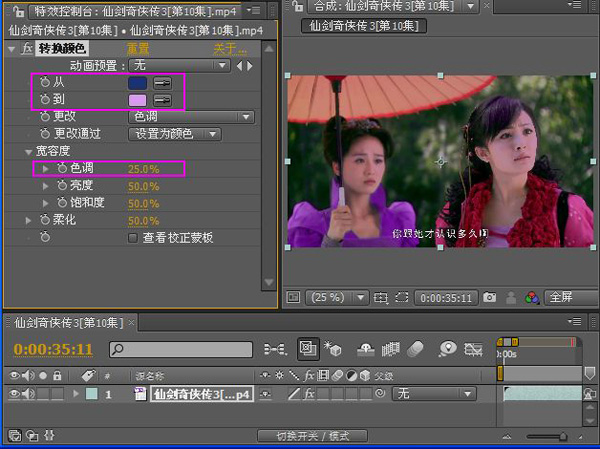Select 仙剑奇侠传3[第10集] composition flow tab
This screenshot has height=449, width=600.
click(364, 26)
